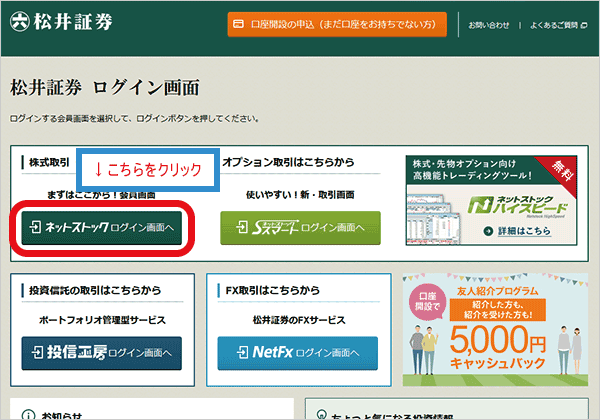Click 使いやすい！新・取引画面 text

(x=300, y=195)
